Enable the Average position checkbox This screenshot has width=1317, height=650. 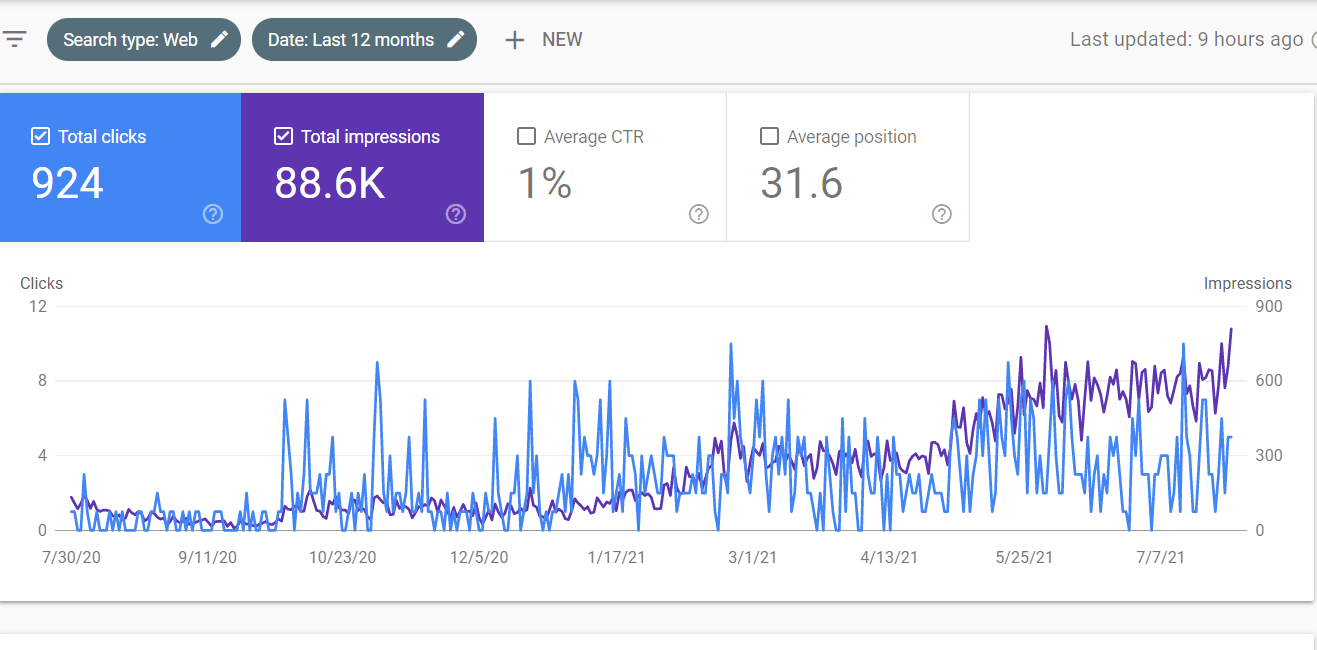click(x=769, y=137)
